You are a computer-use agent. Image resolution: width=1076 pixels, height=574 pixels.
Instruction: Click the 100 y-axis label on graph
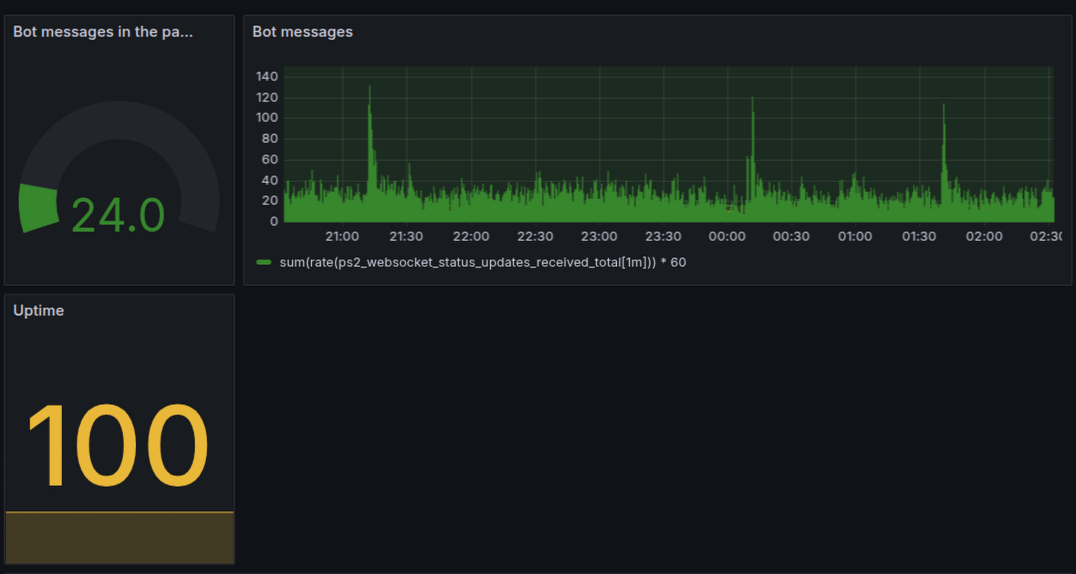click(x=267, y=118)
